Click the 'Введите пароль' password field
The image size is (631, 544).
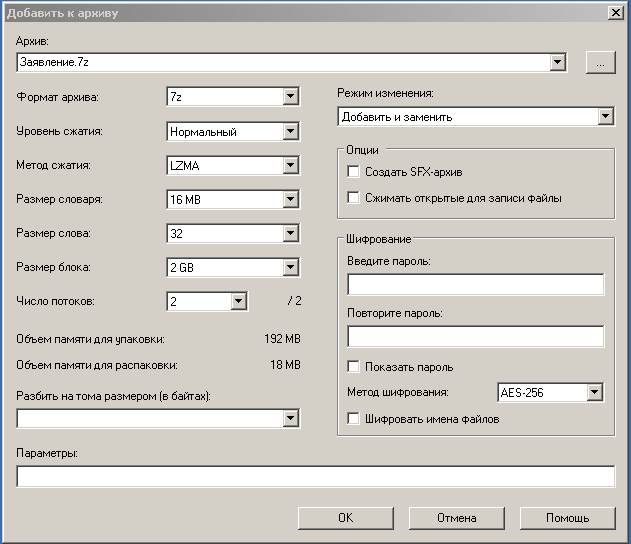pos(476,284)
